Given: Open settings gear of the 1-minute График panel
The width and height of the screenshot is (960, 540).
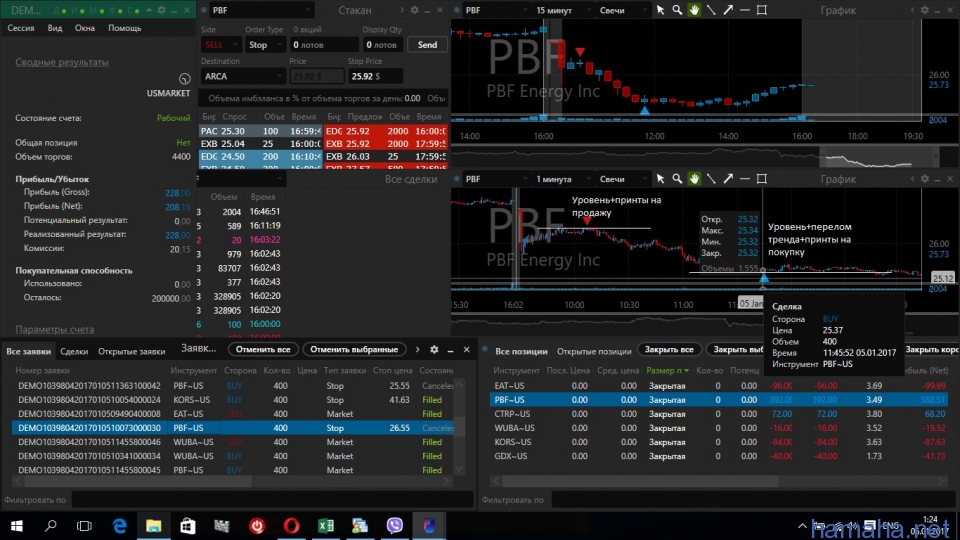Looking at the screenshot, I should pyautogui.click(x=924, y=179).
